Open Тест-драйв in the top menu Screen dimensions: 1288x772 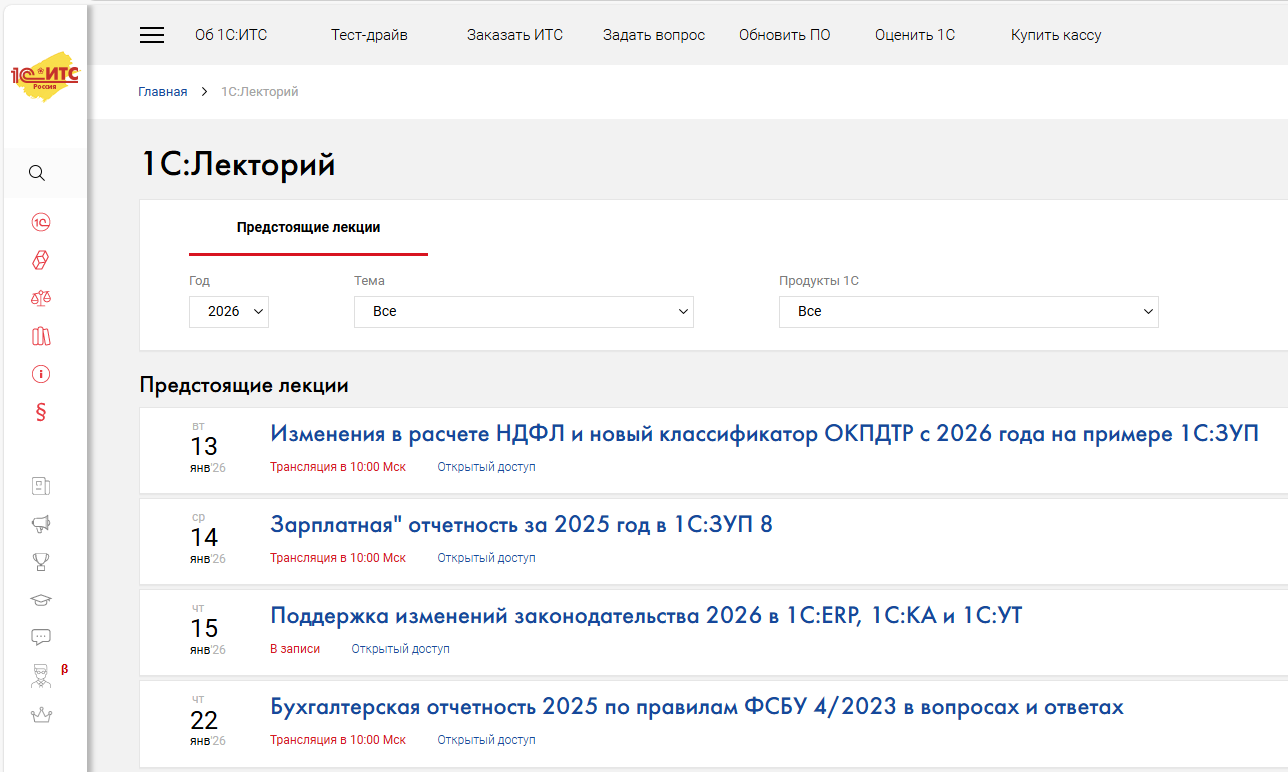pos(369,35)
